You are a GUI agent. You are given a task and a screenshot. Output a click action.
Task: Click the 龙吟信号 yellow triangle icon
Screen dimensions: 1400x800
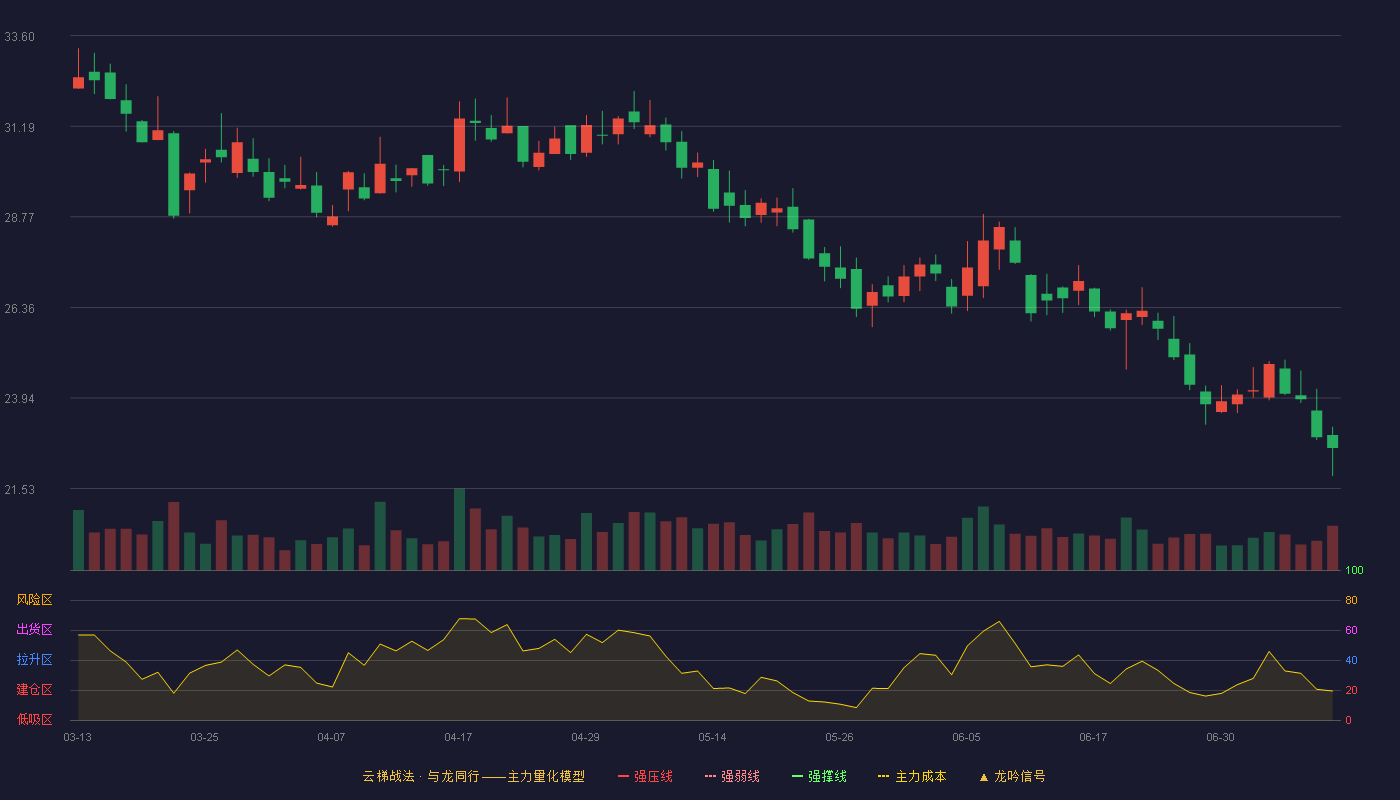click(984, 777)
